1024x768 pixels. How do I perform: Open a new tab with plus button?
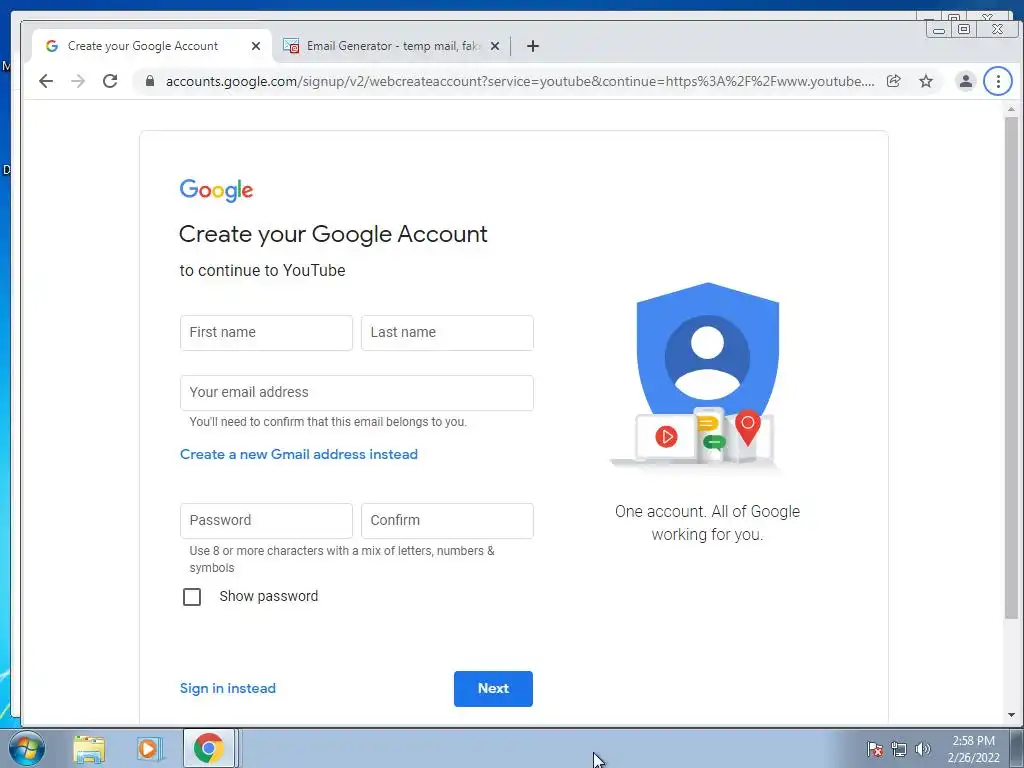(x=533, y=46)
